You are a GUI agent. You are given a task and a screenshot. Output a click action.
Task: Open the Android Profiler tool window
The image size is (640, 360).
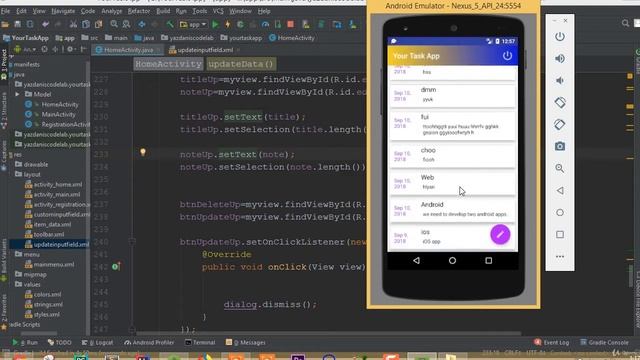[x=149, y=342]
